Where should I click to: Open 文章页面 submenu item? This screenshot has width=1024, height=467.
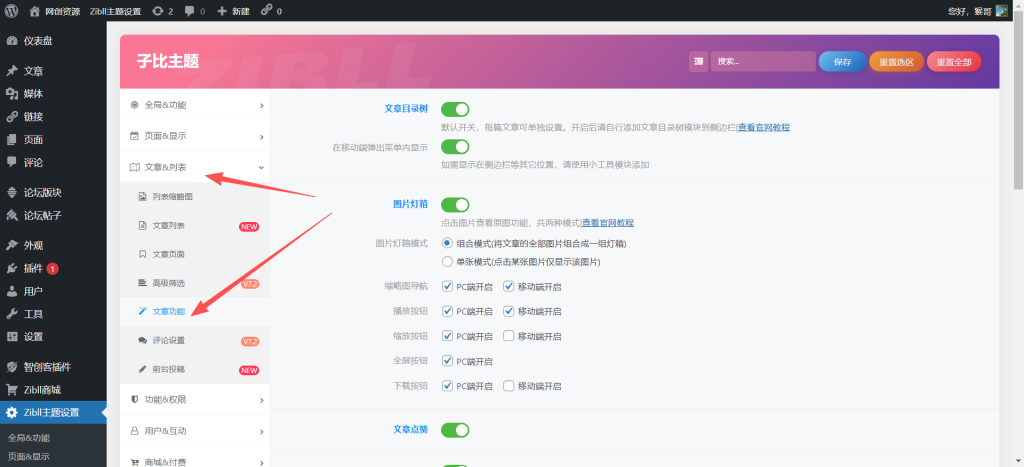coord(195,255)
